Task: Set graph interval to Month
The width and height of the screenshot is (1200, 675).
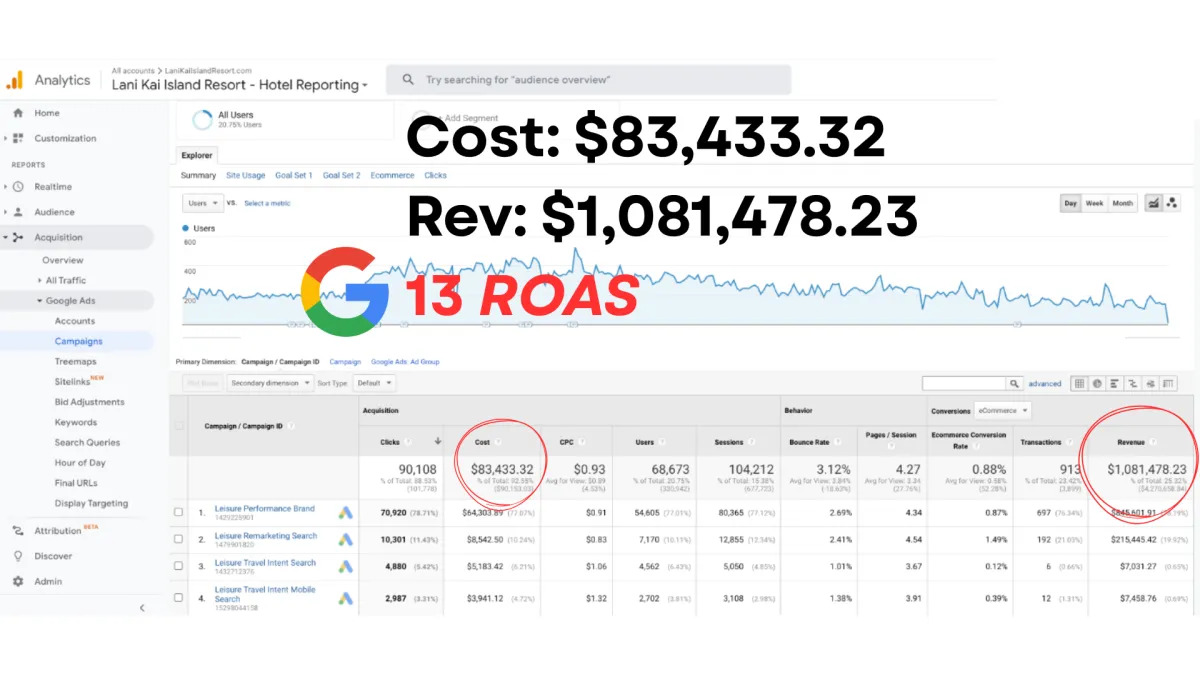Action: point(1123,203)
